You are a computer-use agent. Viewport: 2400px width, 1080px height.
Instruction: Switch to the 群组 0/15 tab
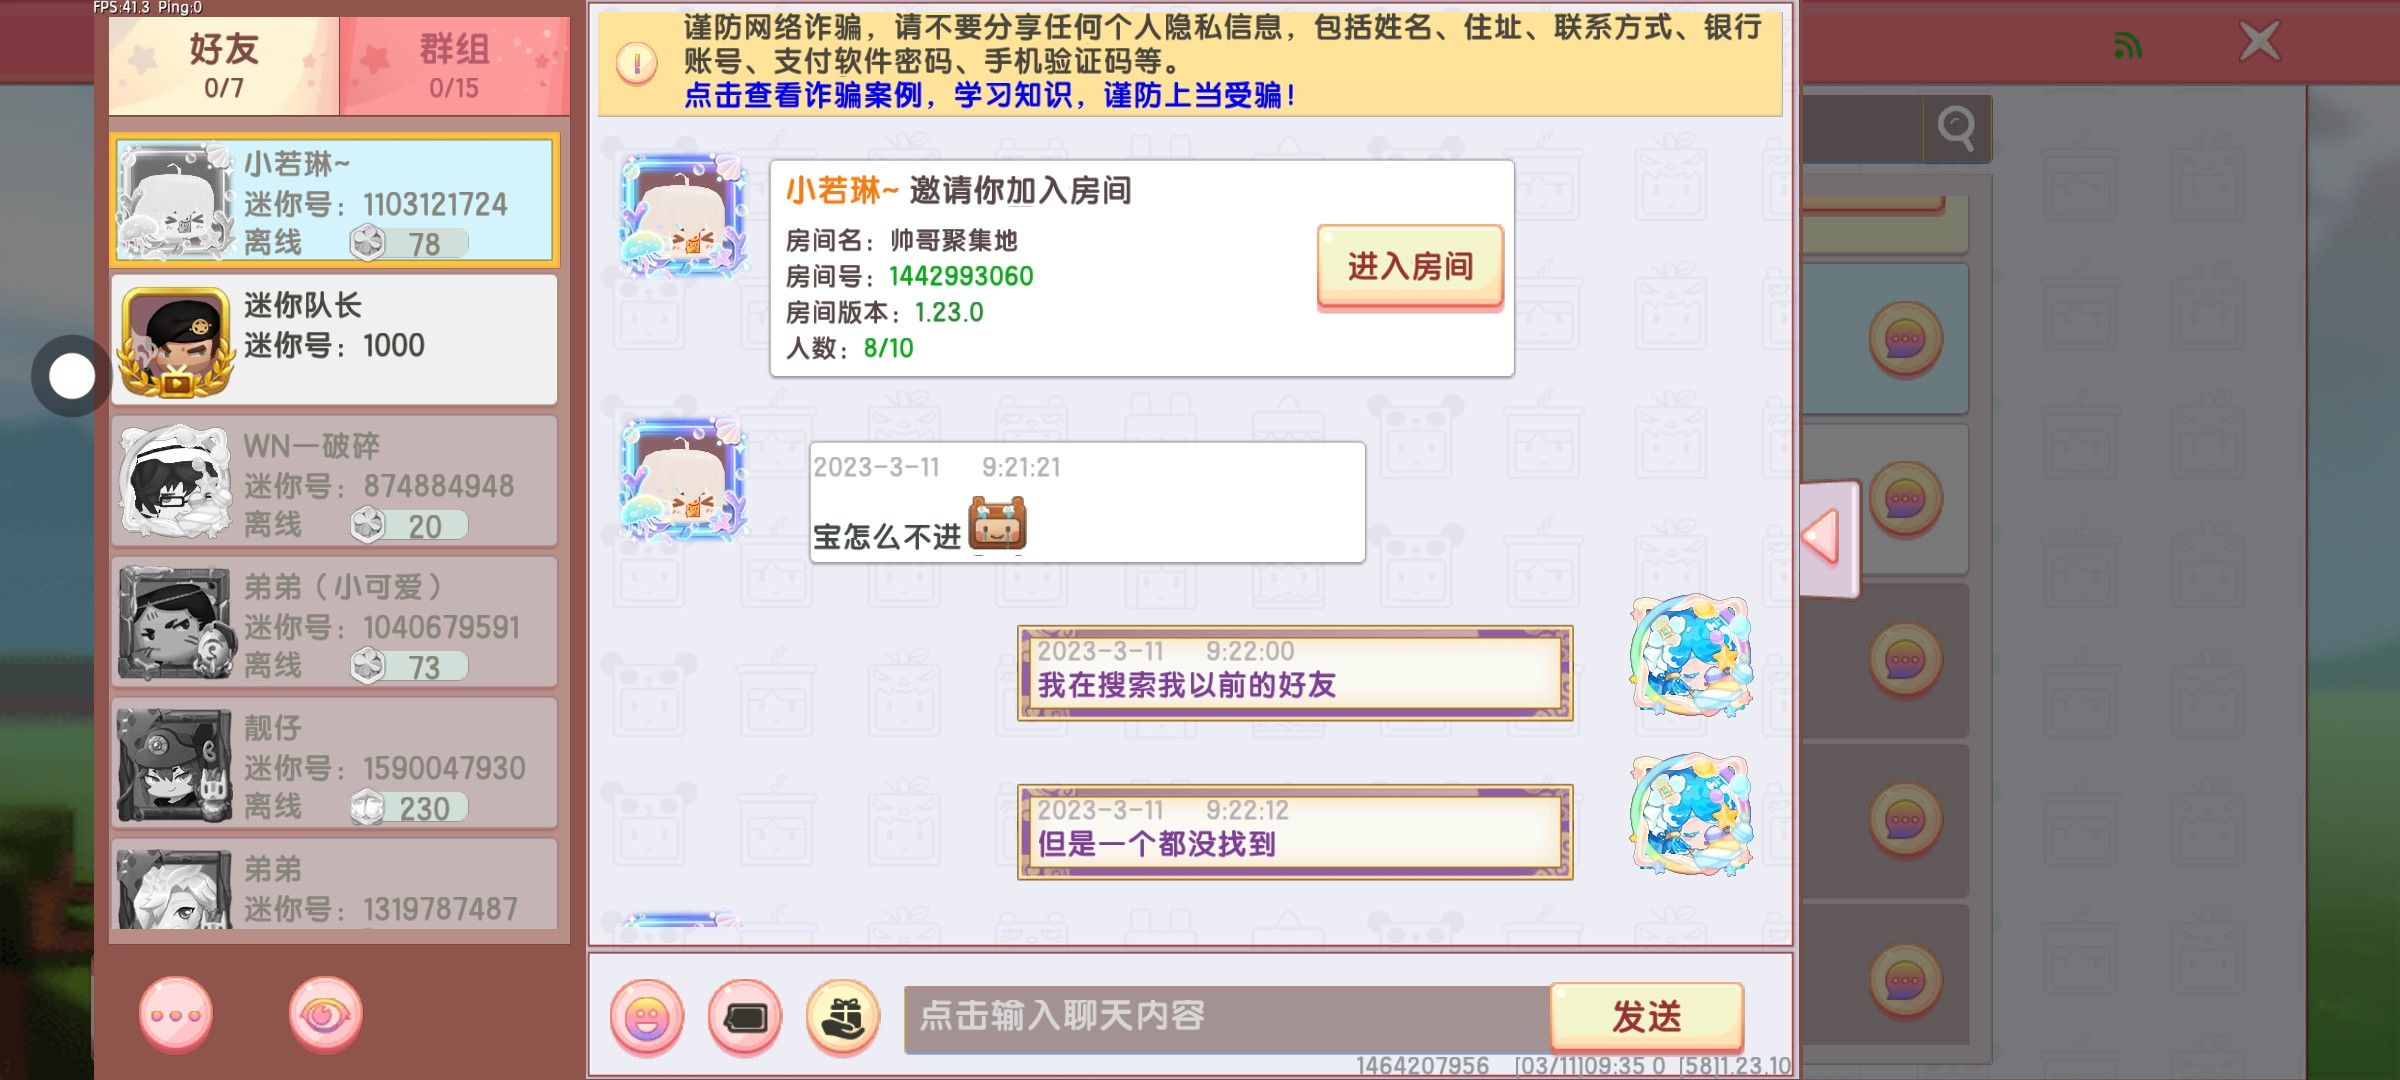455,65
